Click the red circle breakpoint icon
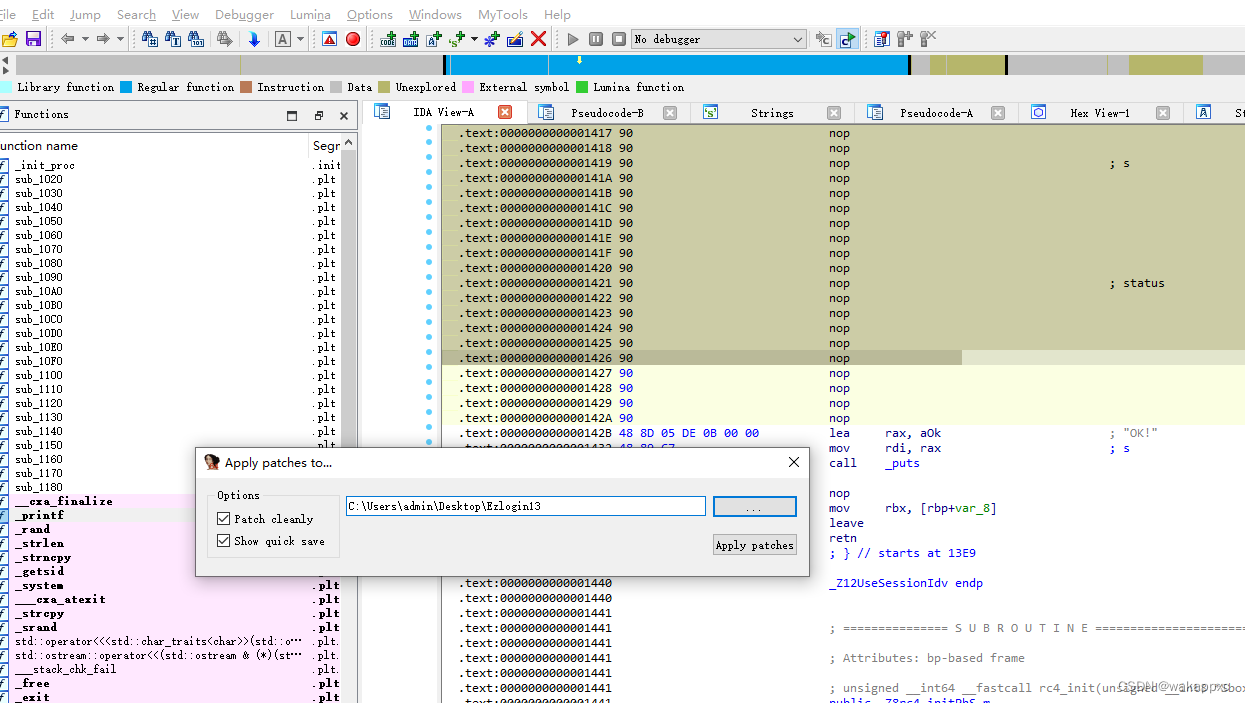Image resolution: width=1245 pixels, height=703 pixels. pyautogui.click(x=353, y=39)
